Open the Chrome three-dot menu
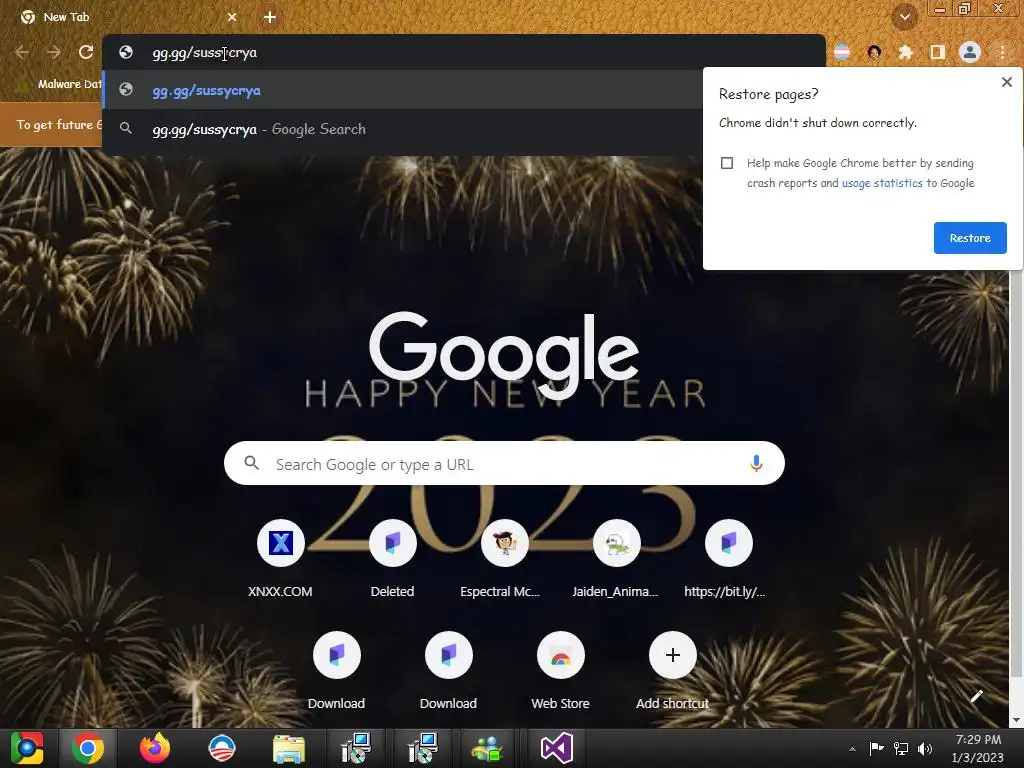 click(1002, 52)
